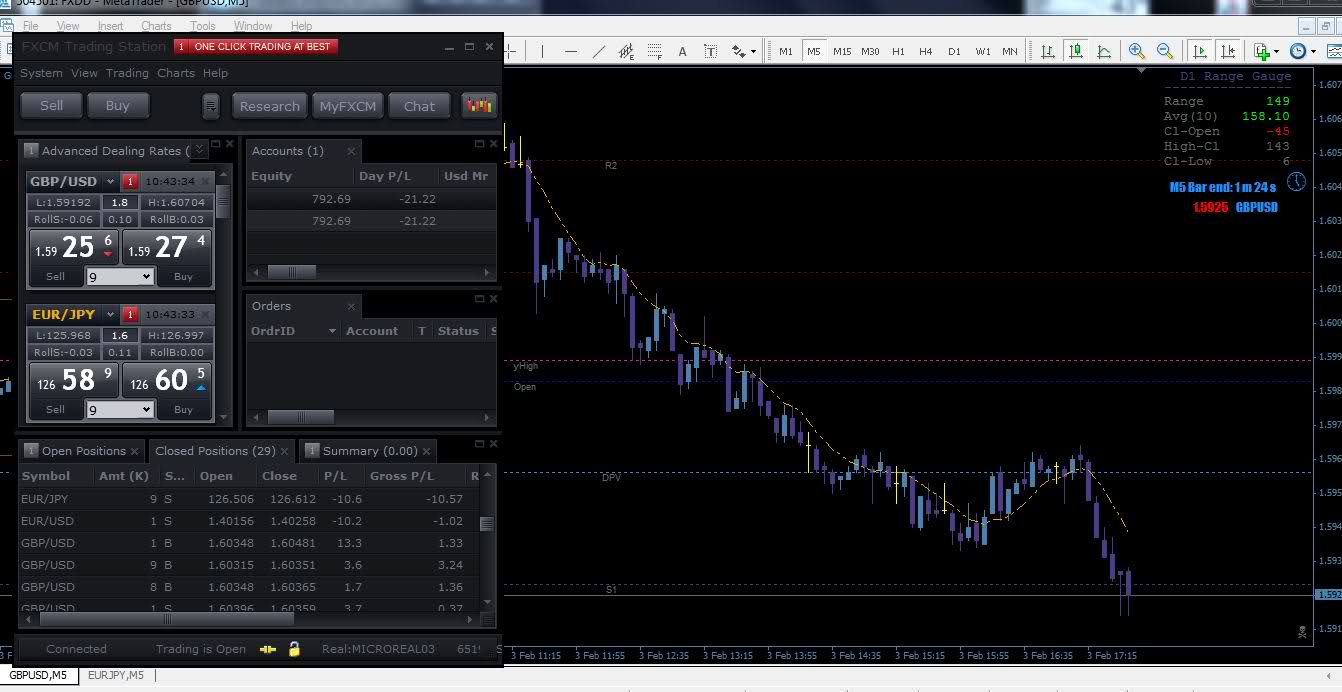The height and width of the screenshot is (692, 1342).
Task: Click the MyFXCM button
Action: coord(347,106)
